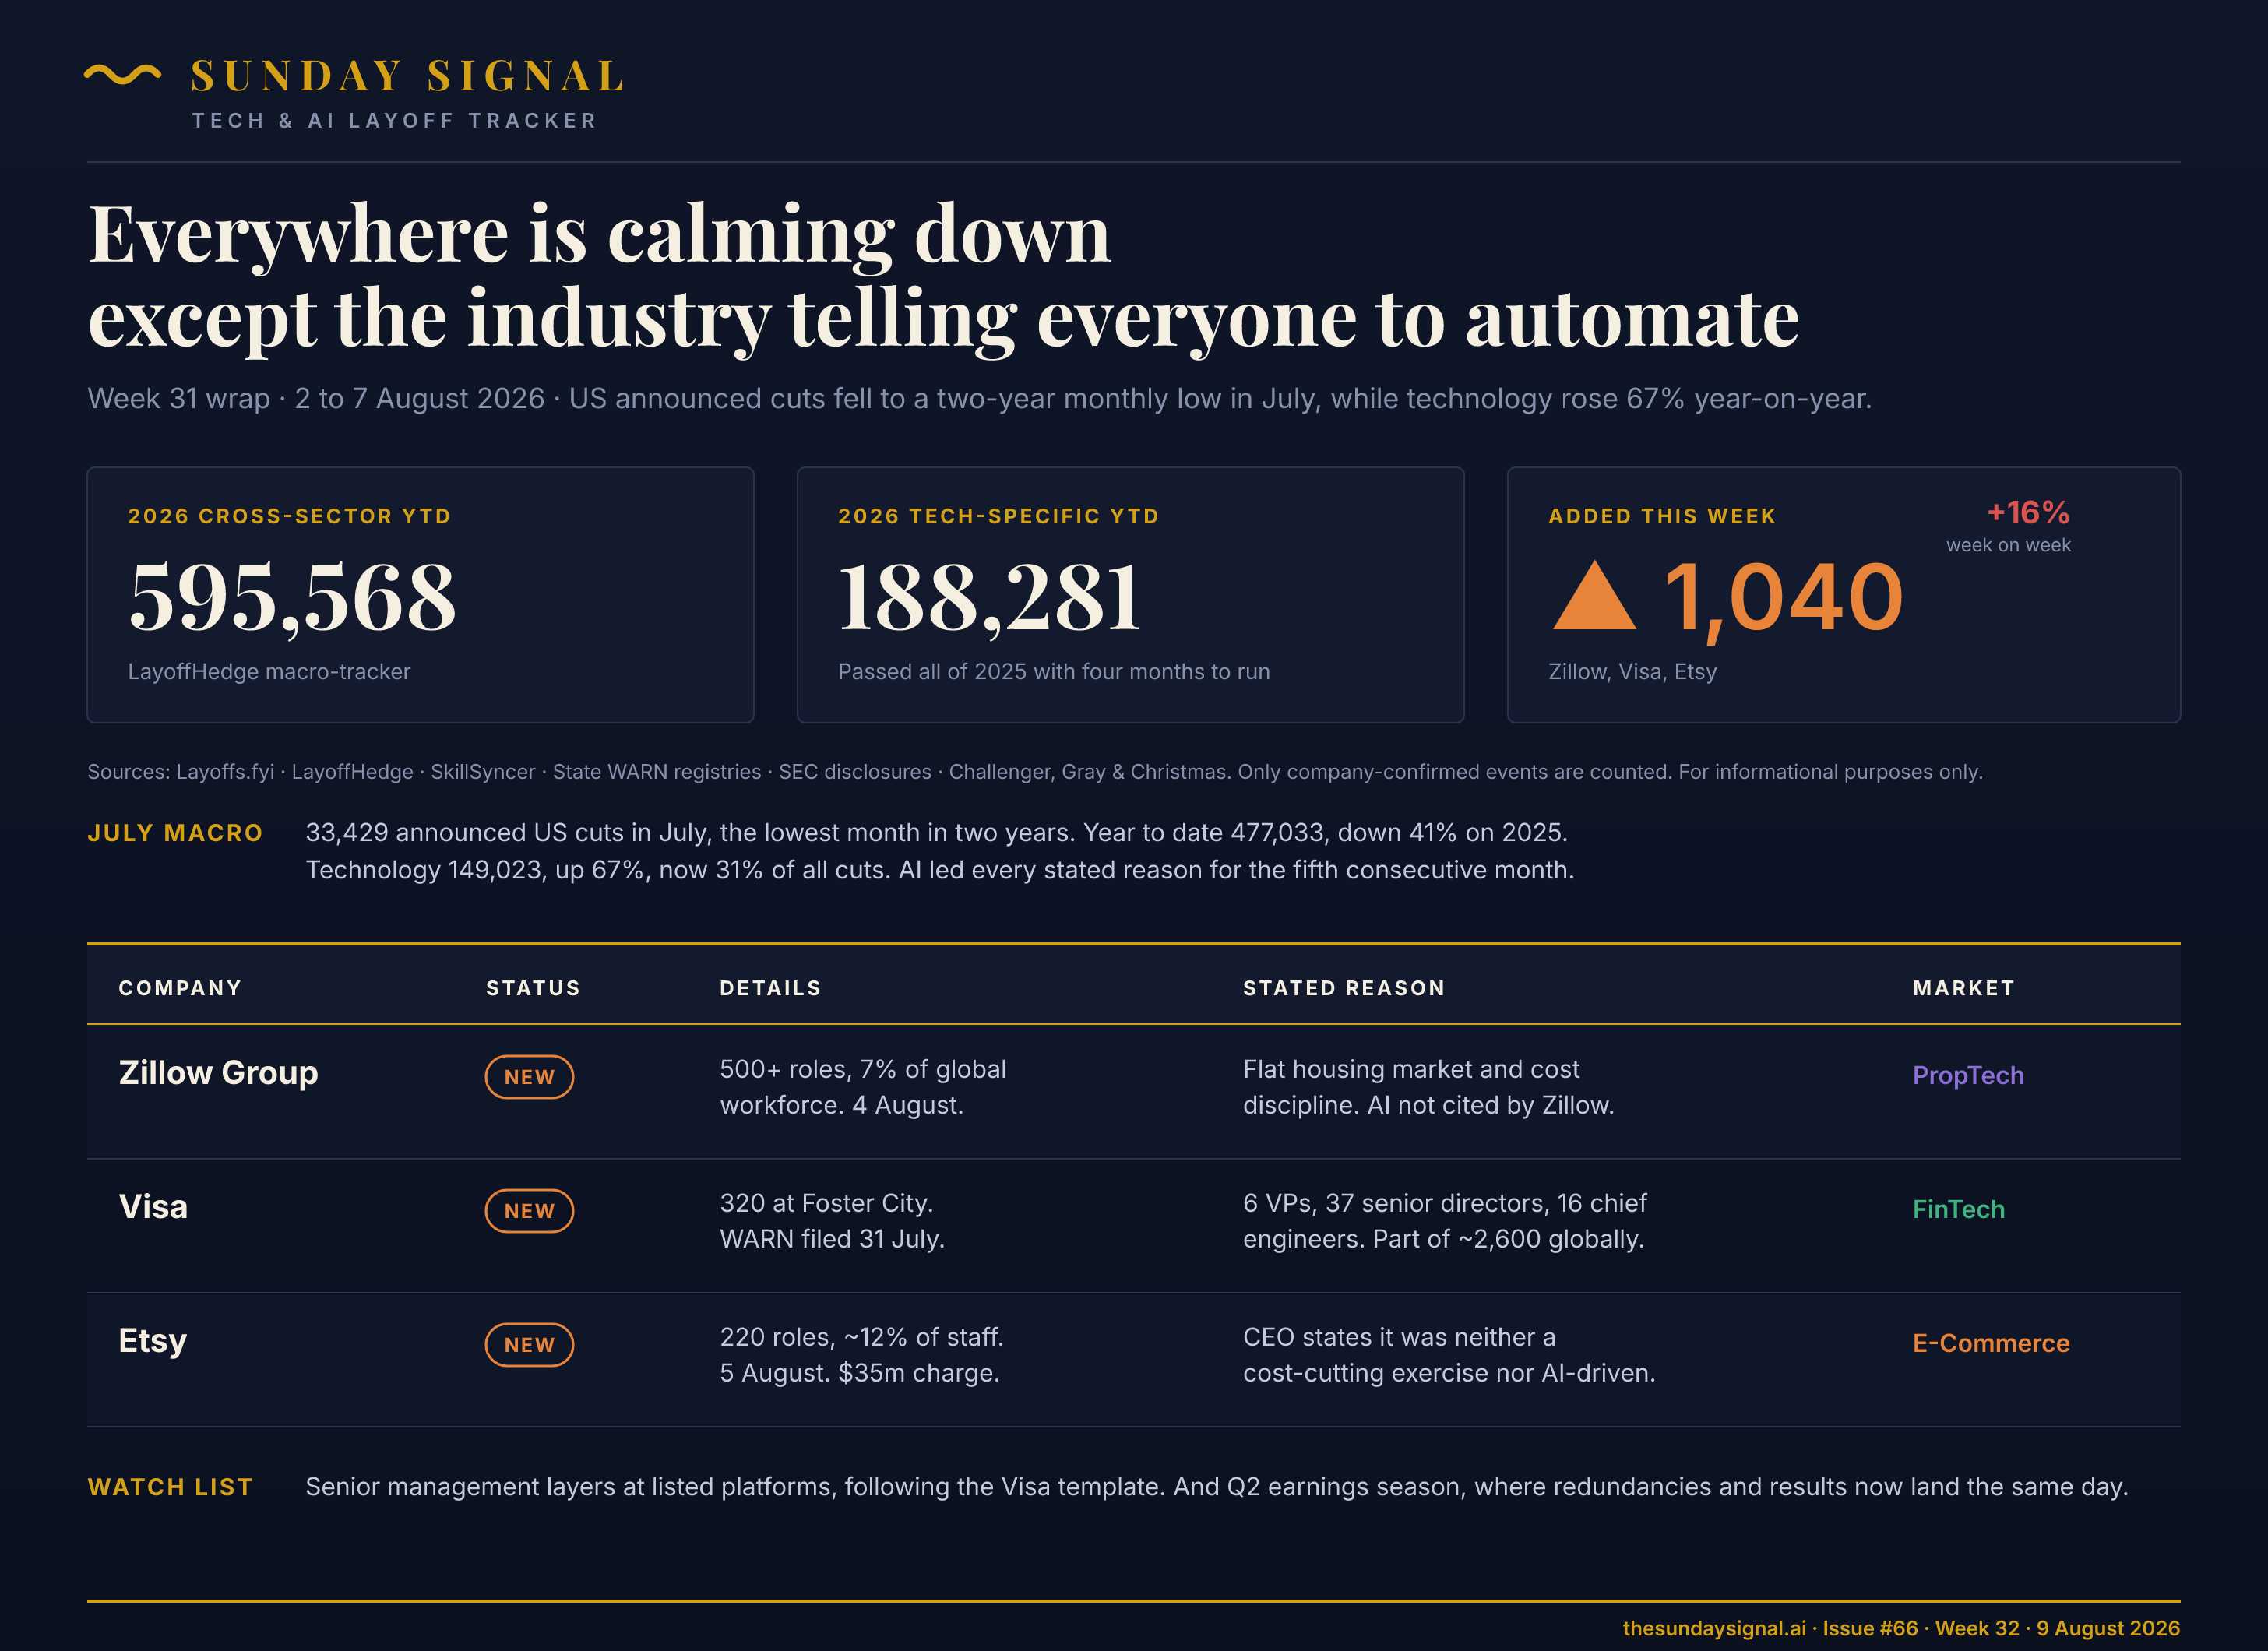This screenshot has width=2268, height=1651.
Task: Click 'Passed all of 2025 with four months to run'
Action: pyautogui.click(x=1054, y=671)
